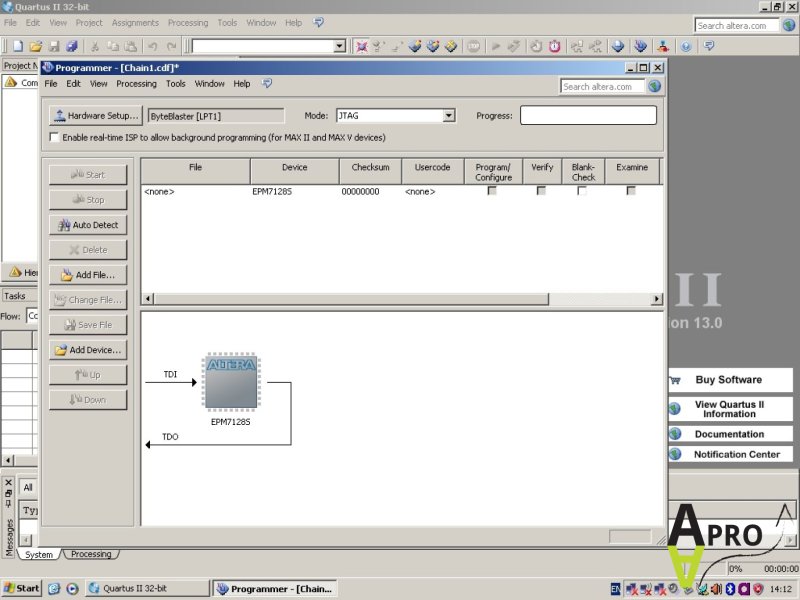Screen dimensions: 800x600
Task: Click the Cut scissors icon in Quartus toolbar
Action: (94, 46)
